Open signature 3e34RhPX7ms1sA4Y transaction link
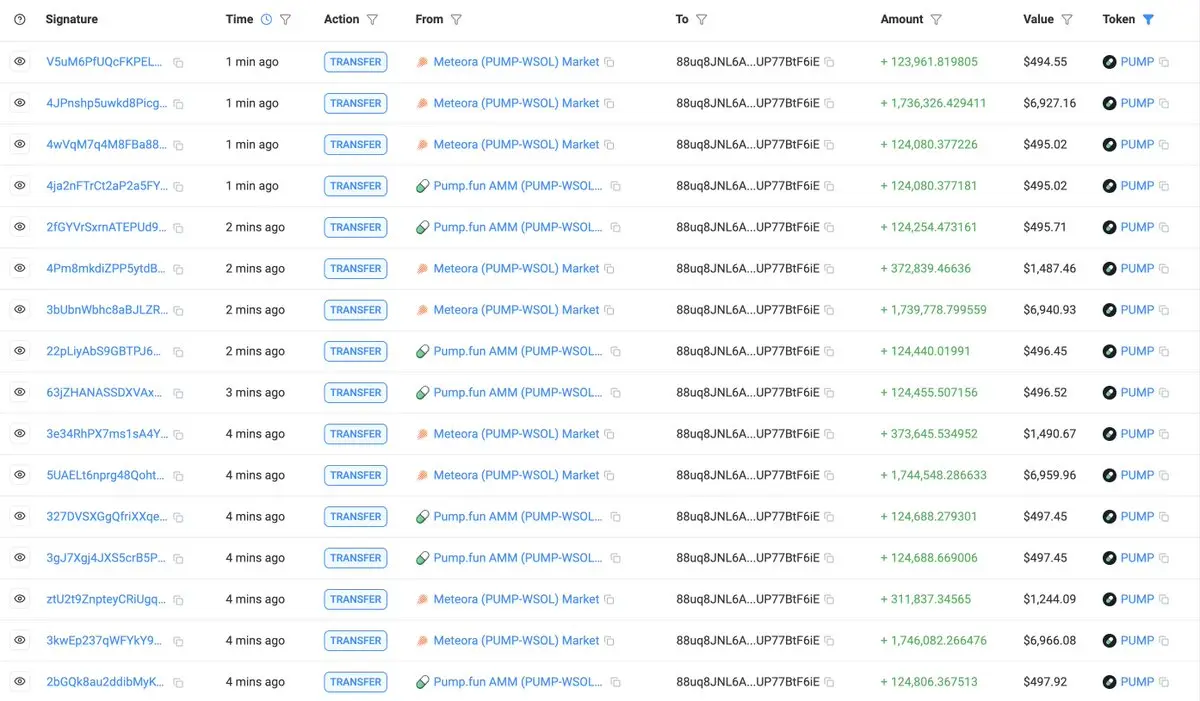The width and height of the screenshot is (1200, 701). pyautogui.click(x=106, y=434)
